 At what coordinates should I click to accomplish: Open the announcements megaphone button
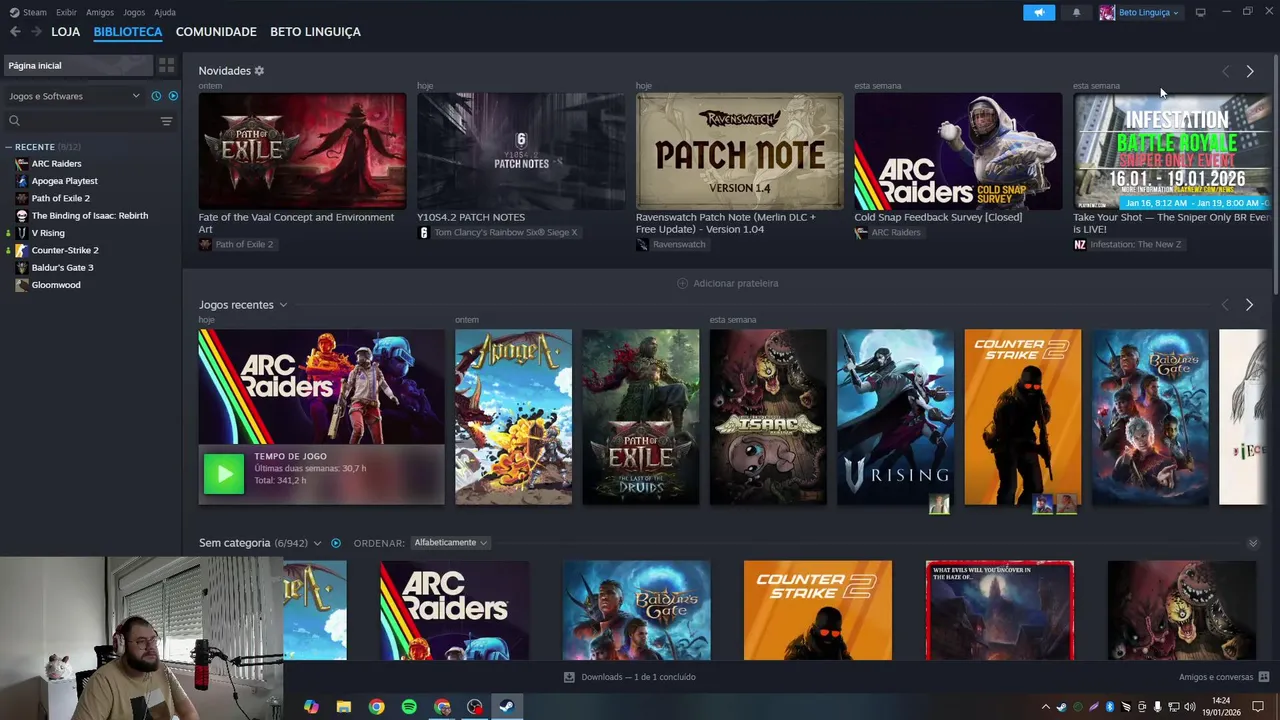[x=1039, y=12]
